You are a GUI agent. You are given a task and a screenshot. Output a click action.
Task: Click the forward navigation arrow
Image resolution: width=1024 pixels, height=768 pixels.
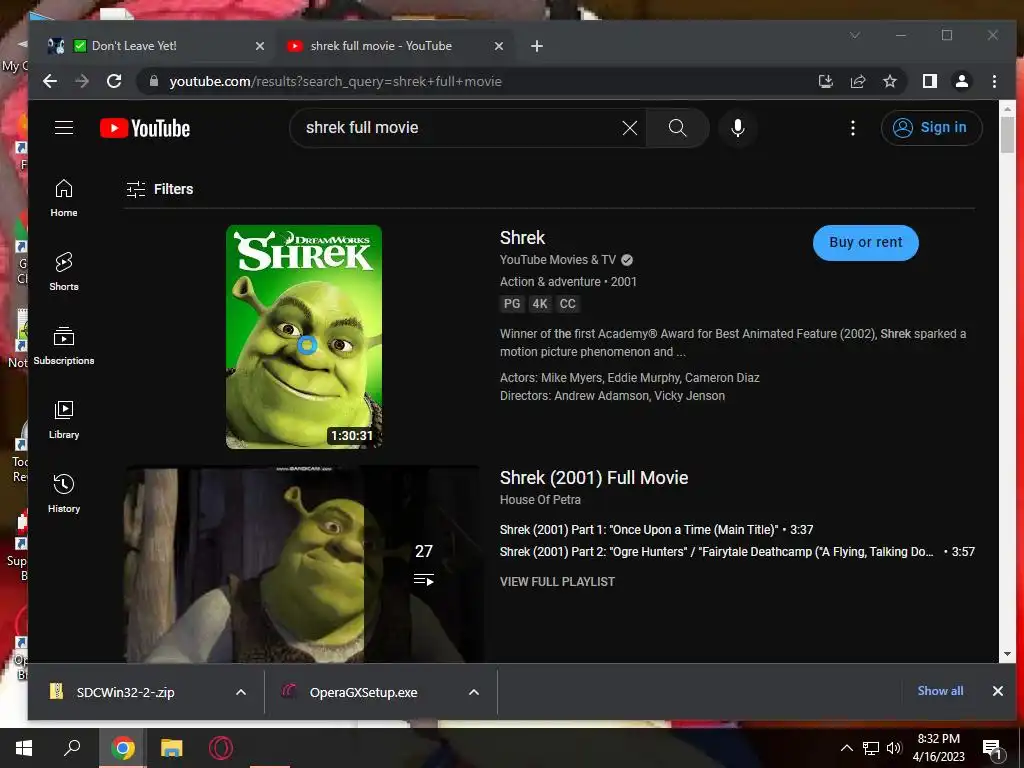click(82, 82)
